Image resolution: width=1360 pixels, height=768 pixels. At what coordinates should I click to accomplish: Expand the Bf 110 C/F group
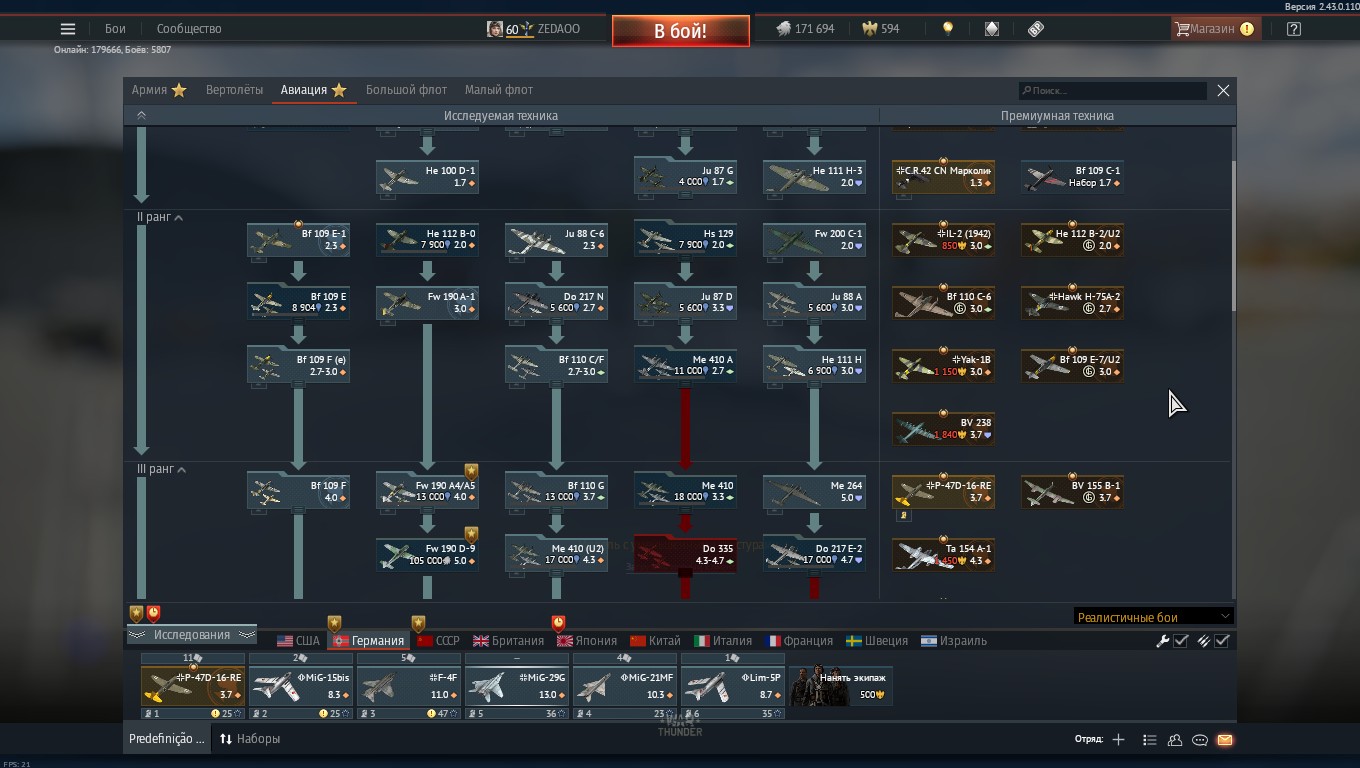556,366
